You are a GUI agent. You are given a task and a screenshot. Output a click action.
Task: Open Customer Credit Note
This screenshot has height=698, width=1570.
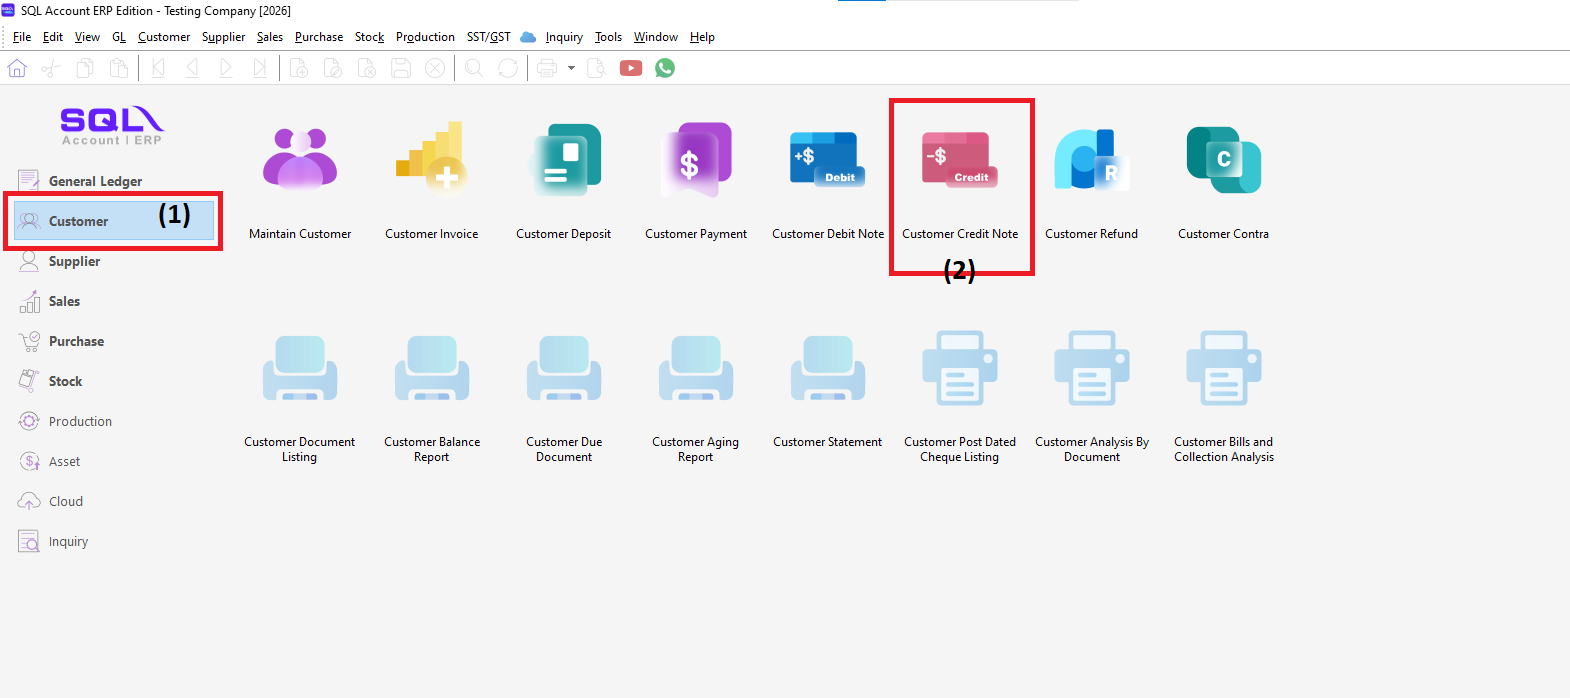click(960, 159)
